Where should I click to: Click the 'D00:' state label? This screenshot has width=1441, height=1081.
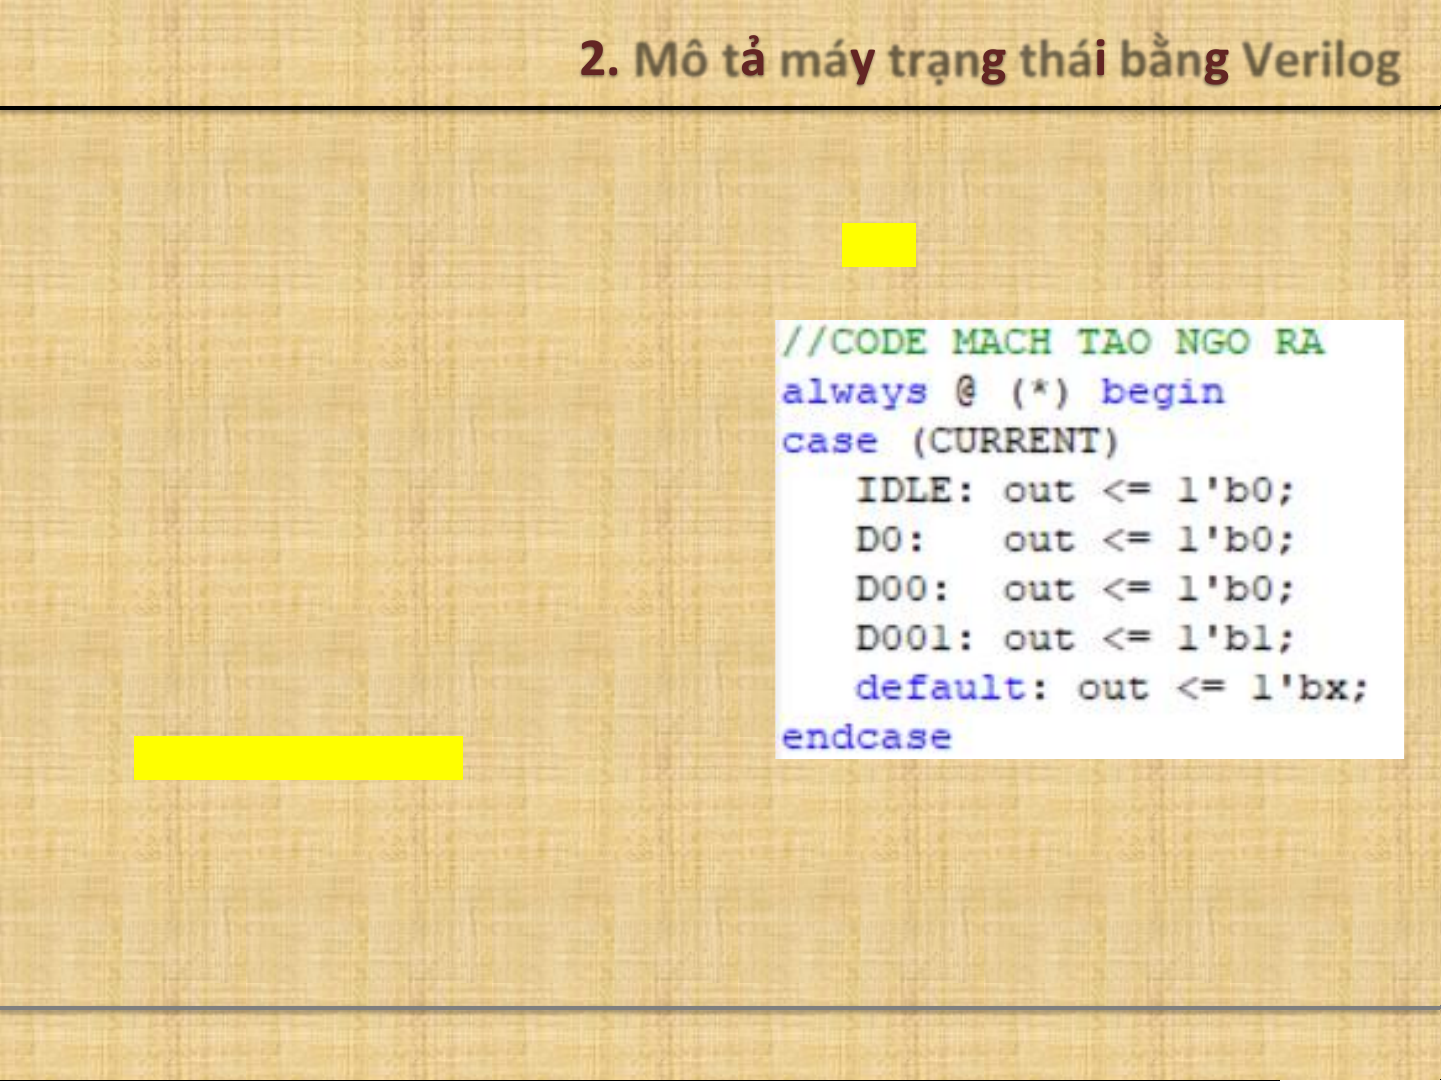click(x=902, y=589)
